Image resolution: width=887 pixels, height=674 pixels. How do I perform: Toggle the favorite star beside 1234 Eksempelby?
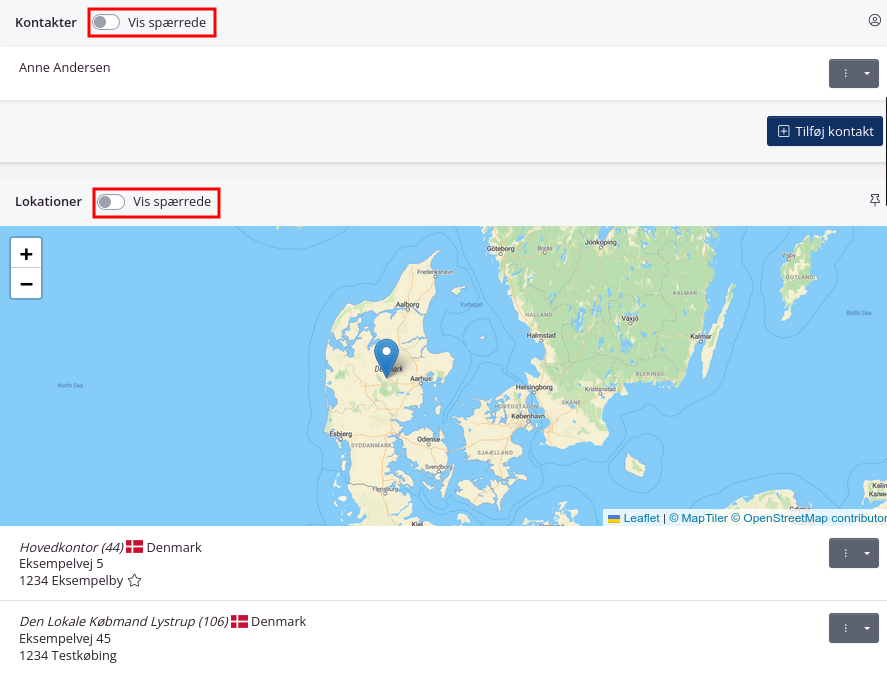pos(134,580)
